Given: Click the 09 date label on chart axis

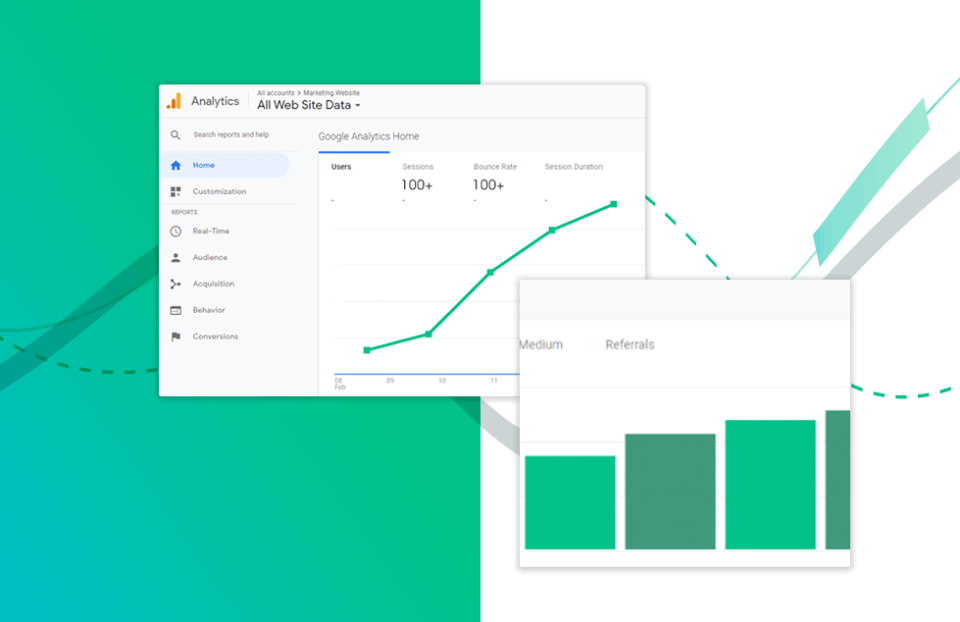Looking at the screenshot, I should point(390,381).
